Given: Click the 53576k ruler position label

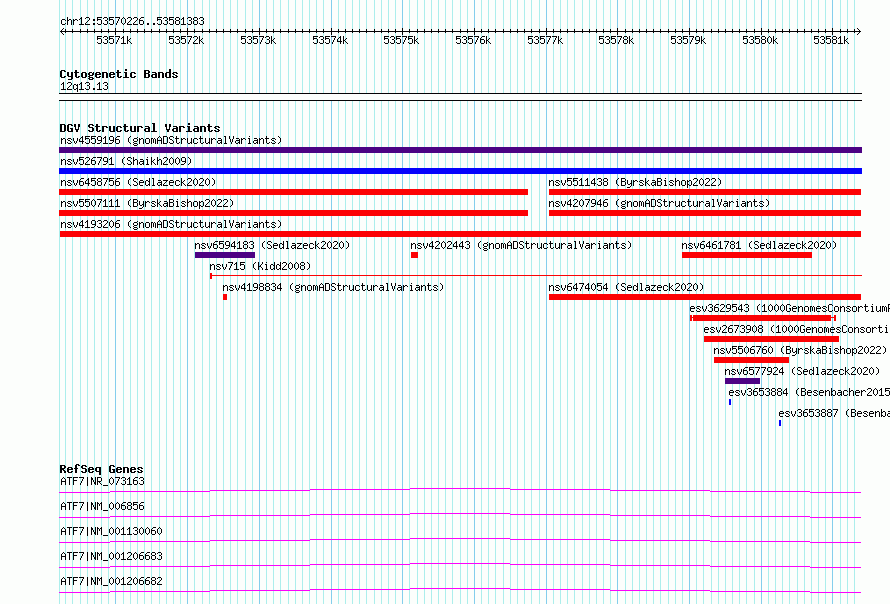Looking at the screenshot, I should pos(473,40).
